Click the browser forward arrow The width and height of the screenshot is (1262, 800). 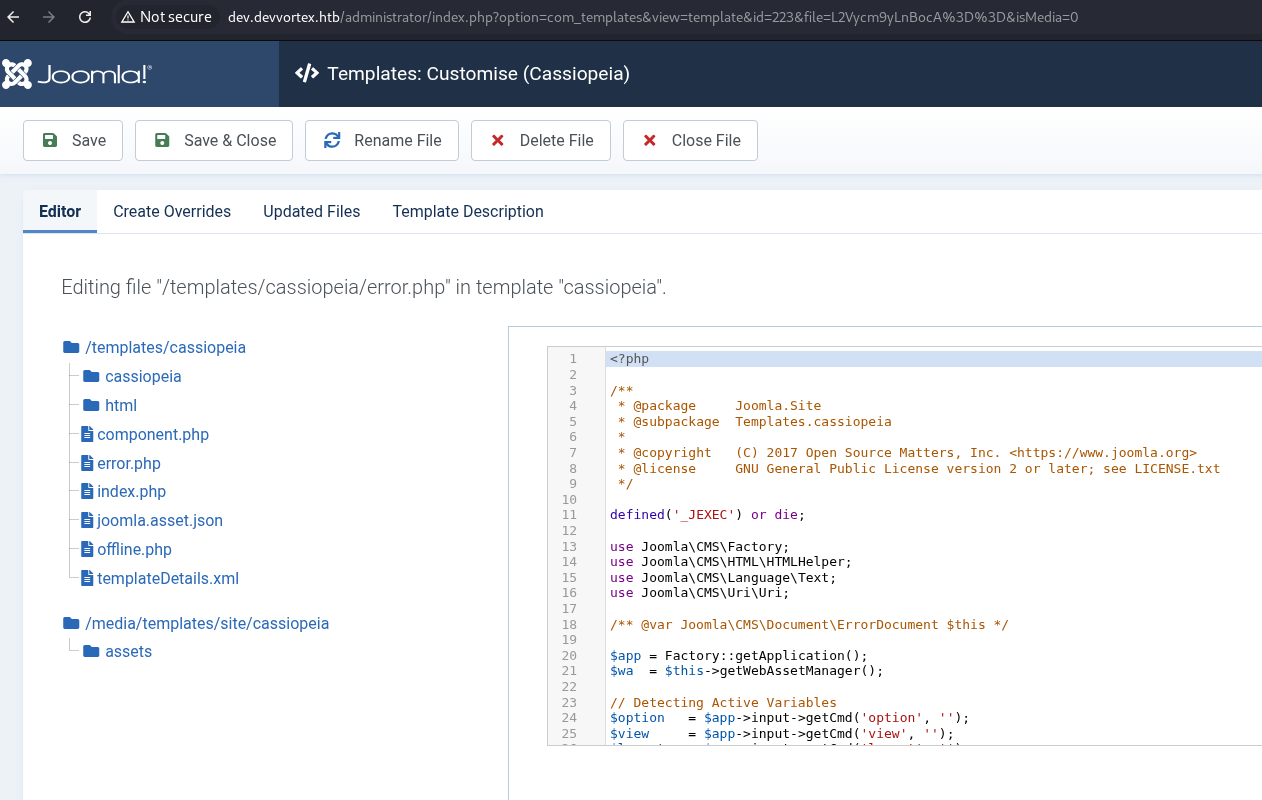coord(50,17)
